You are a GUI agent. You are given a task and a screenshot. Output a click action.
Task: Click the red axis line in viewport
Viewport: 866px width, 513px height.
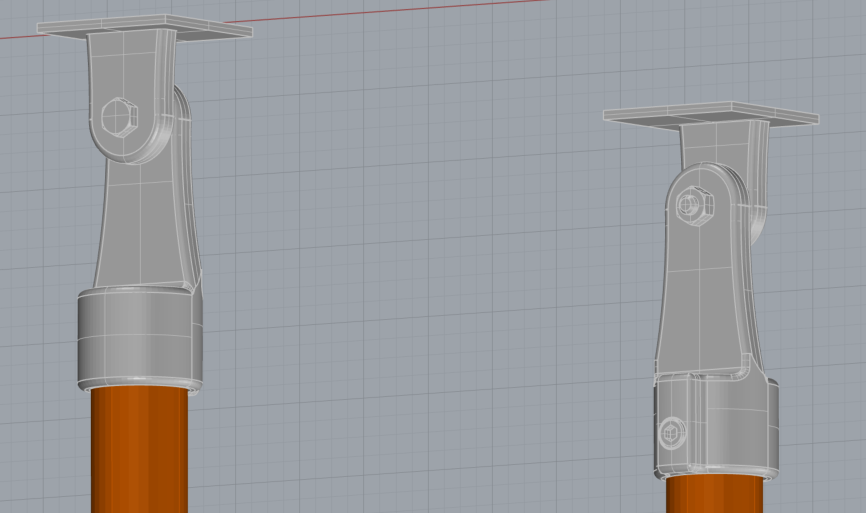[x=300, y=16]
